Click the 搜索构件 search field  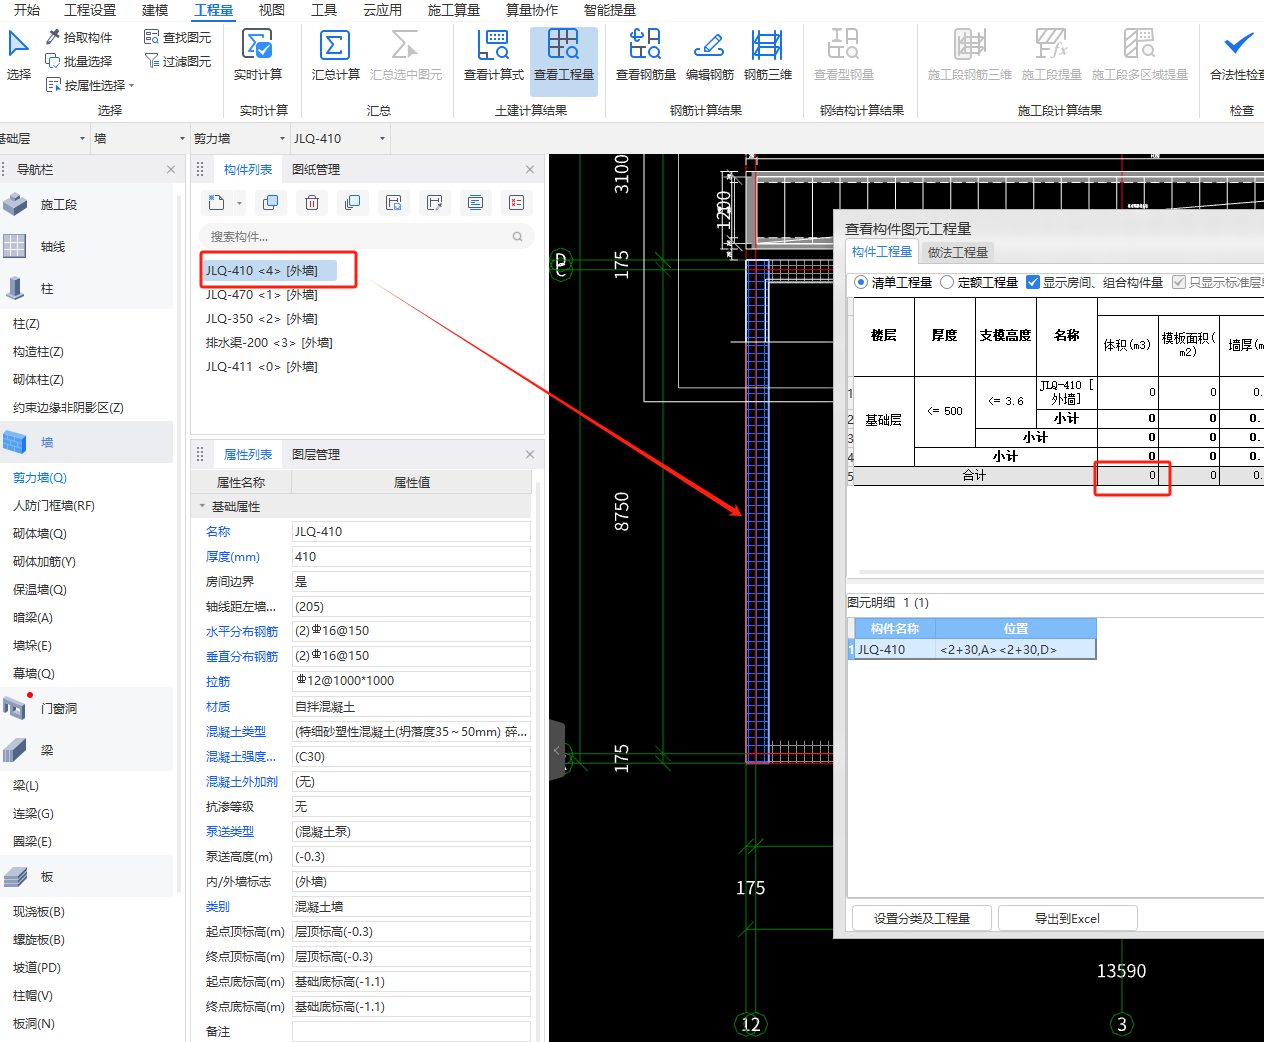[x=367, y=237]
